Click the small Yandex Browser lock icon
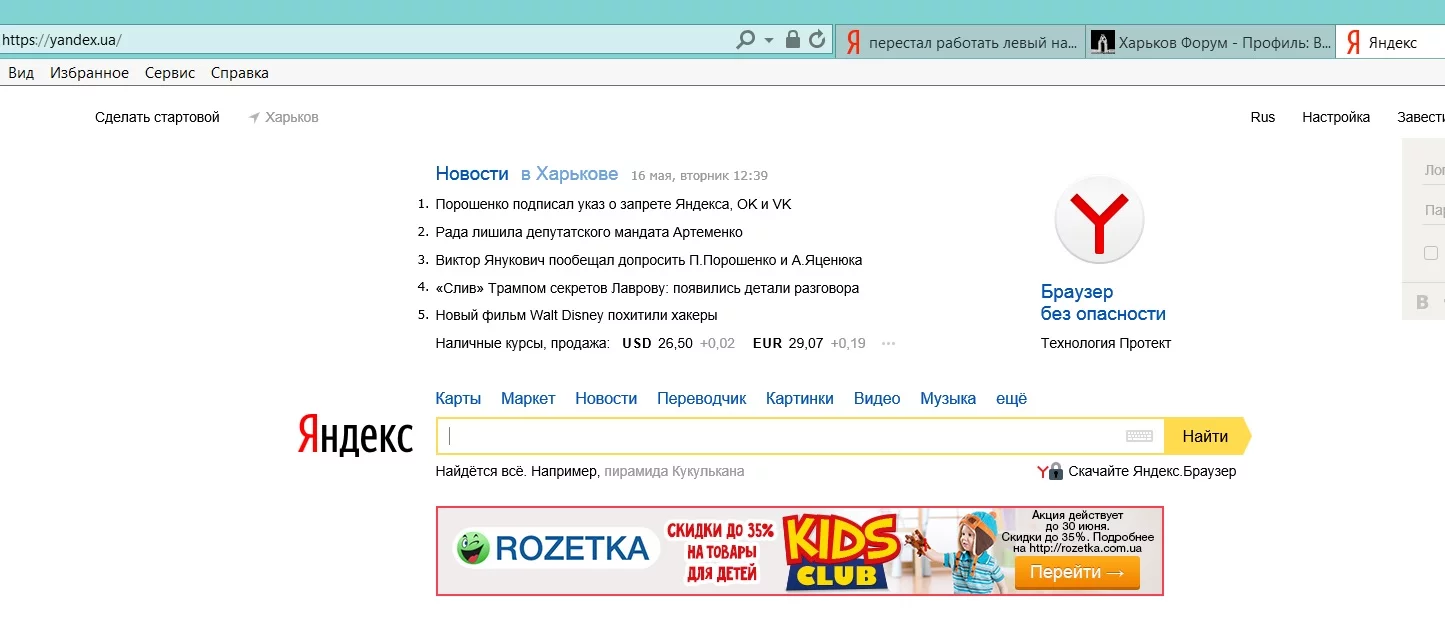Image resolution: width=1445 pixels, height=627 pixels. (x=1050, y=471)
